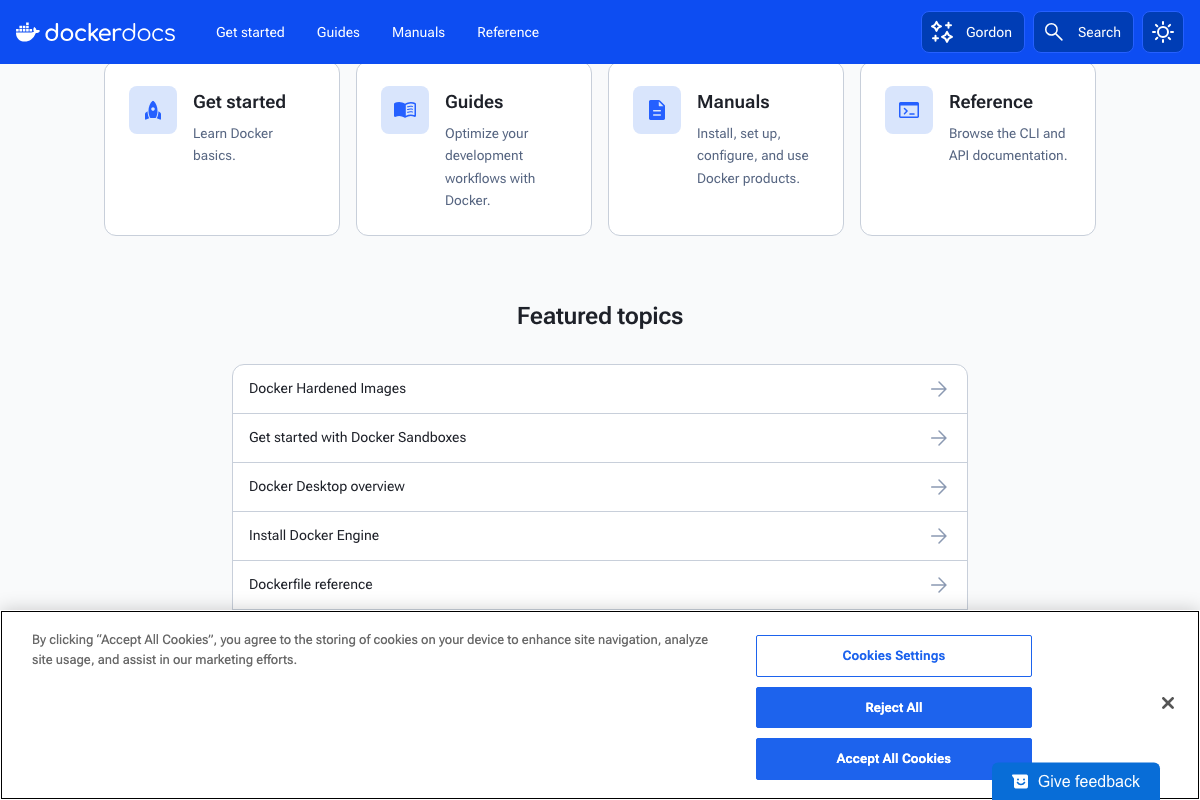Select Guides in the top navigation
This screenshot has height=800, width=1200.
337,31
